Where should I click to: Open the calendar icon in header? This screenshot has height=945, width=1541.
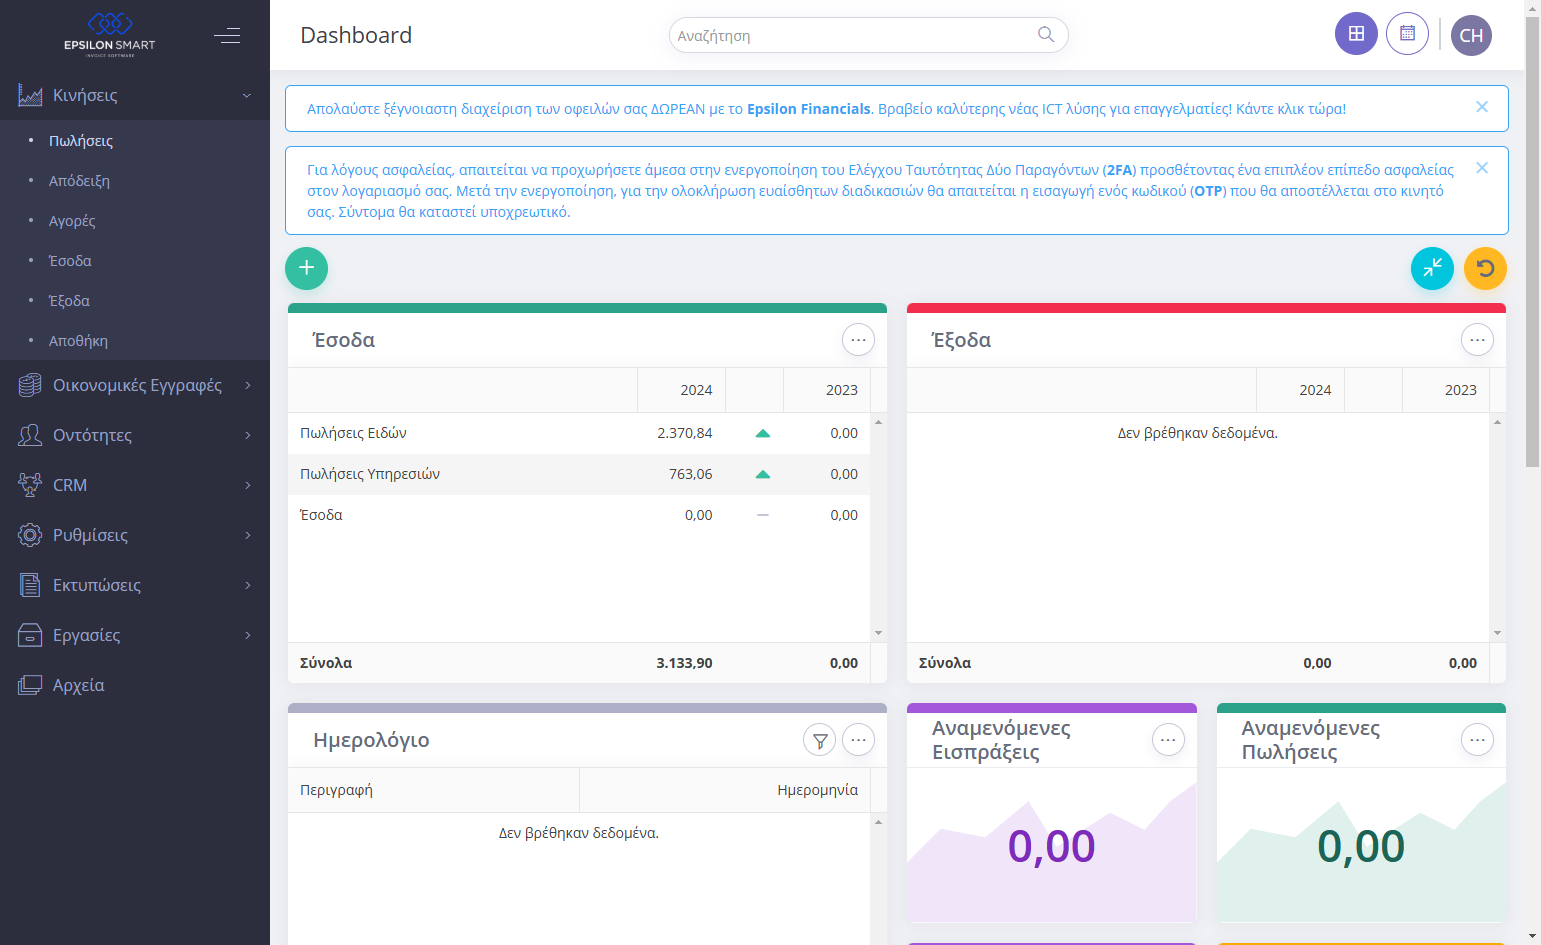(1407, 34)
